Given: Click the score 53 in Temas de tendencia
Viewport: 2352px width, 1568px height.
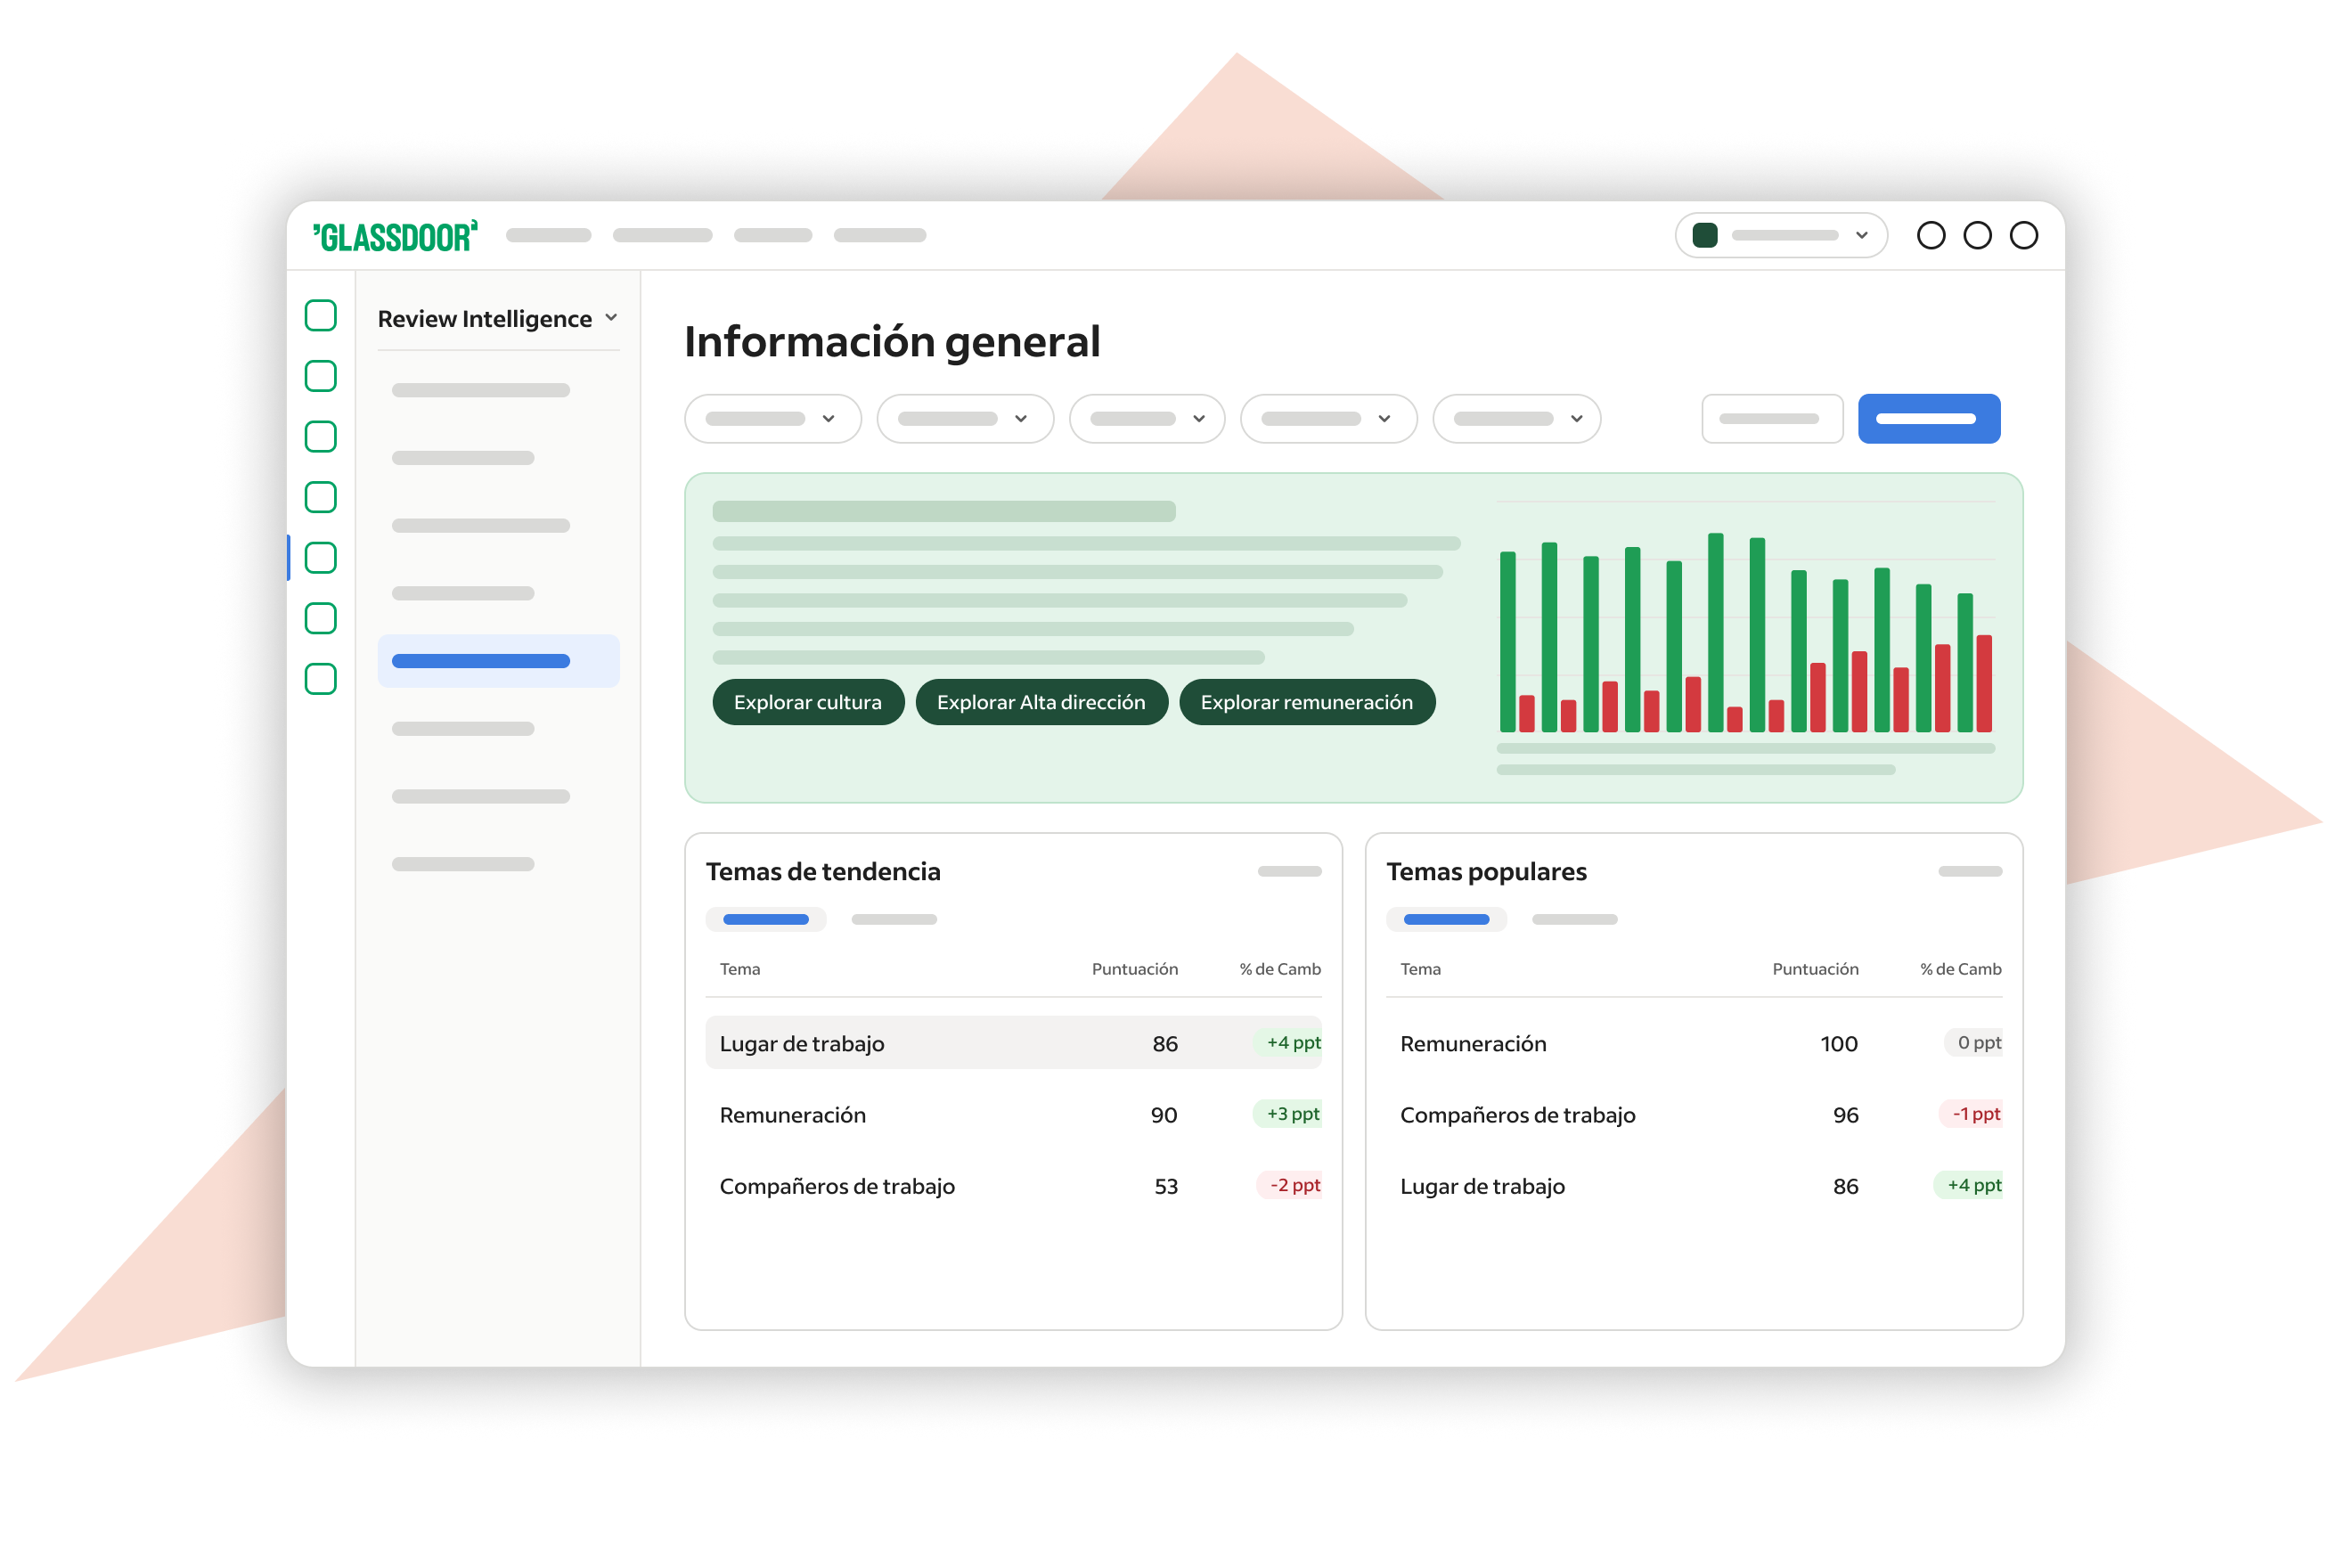Looking at the screenshot, I should pyautogui.click(x=1166, y=1186).
